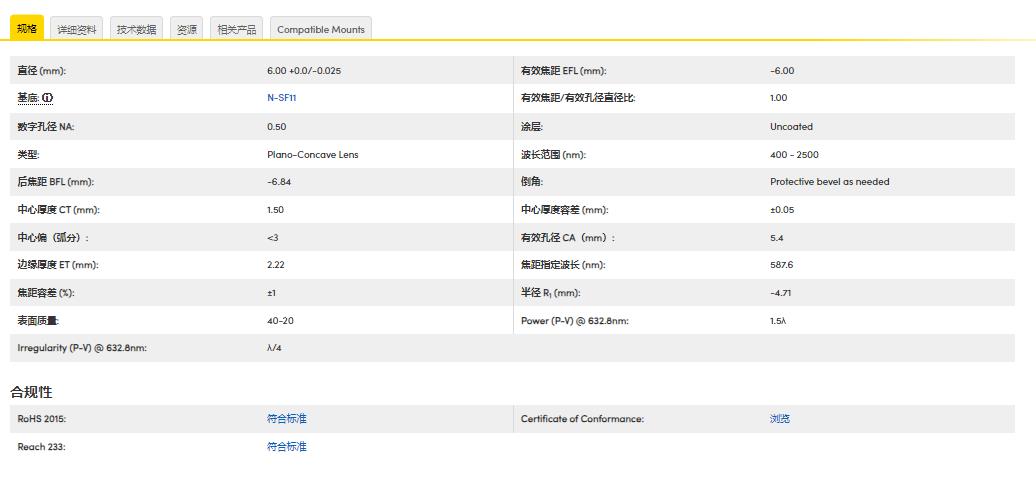Select the BFL value -6.84

pyautogui.click(x=279, y=182)
